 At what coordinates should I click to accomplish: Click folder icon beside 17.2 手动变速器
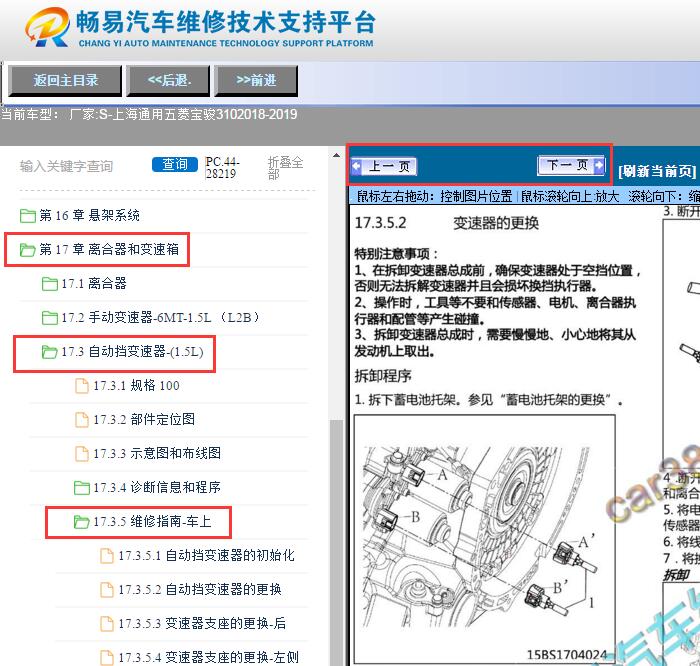coord(50,318)
